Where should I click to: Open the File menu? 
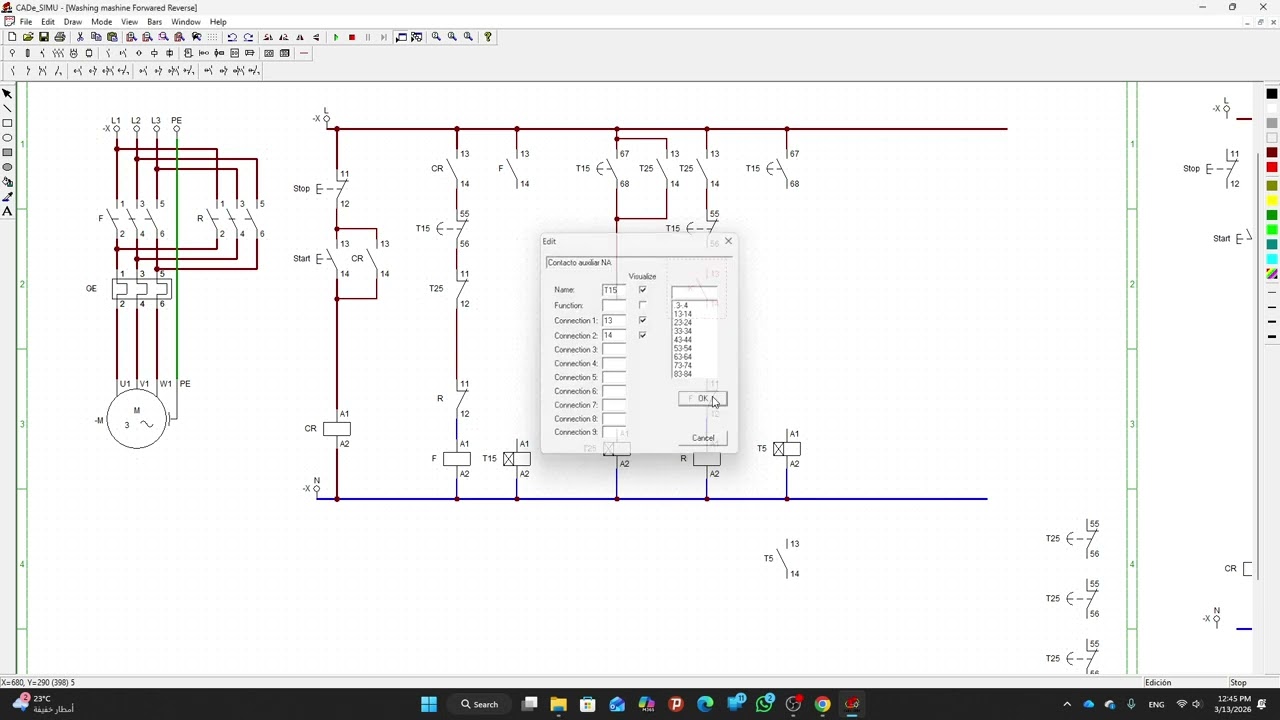pyautogui.click(x=26, y=21)
